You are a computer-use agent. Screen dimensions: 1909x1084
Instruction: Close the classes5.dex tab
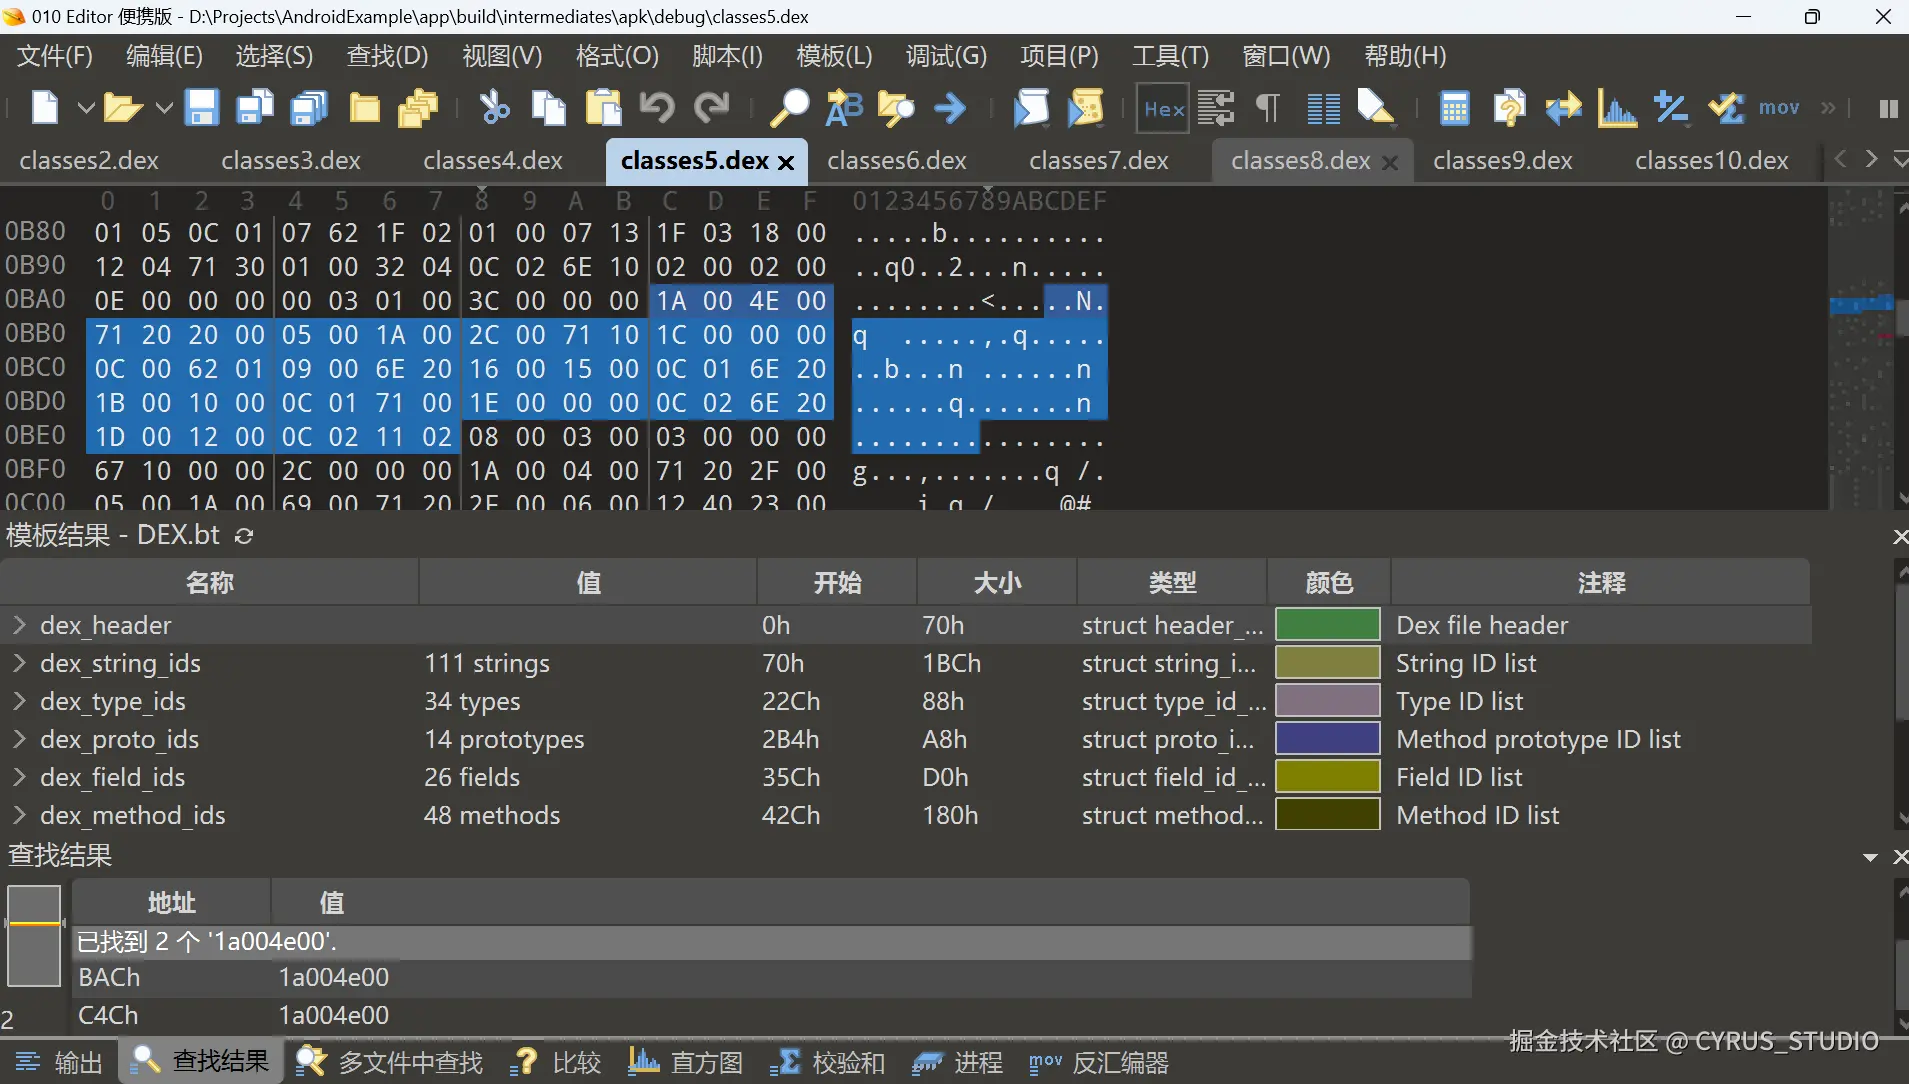coord(787,162)
